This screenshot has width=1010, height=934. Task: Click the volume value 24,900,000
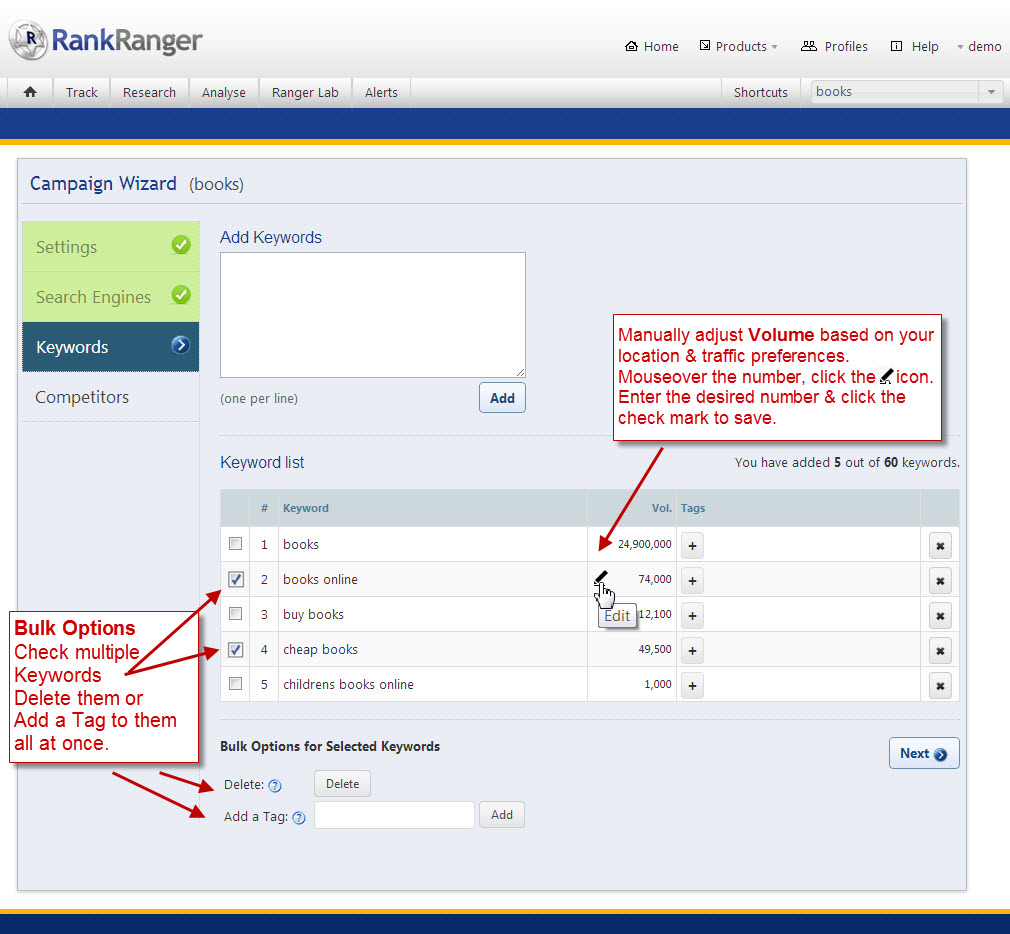click(x=645, y=544)
